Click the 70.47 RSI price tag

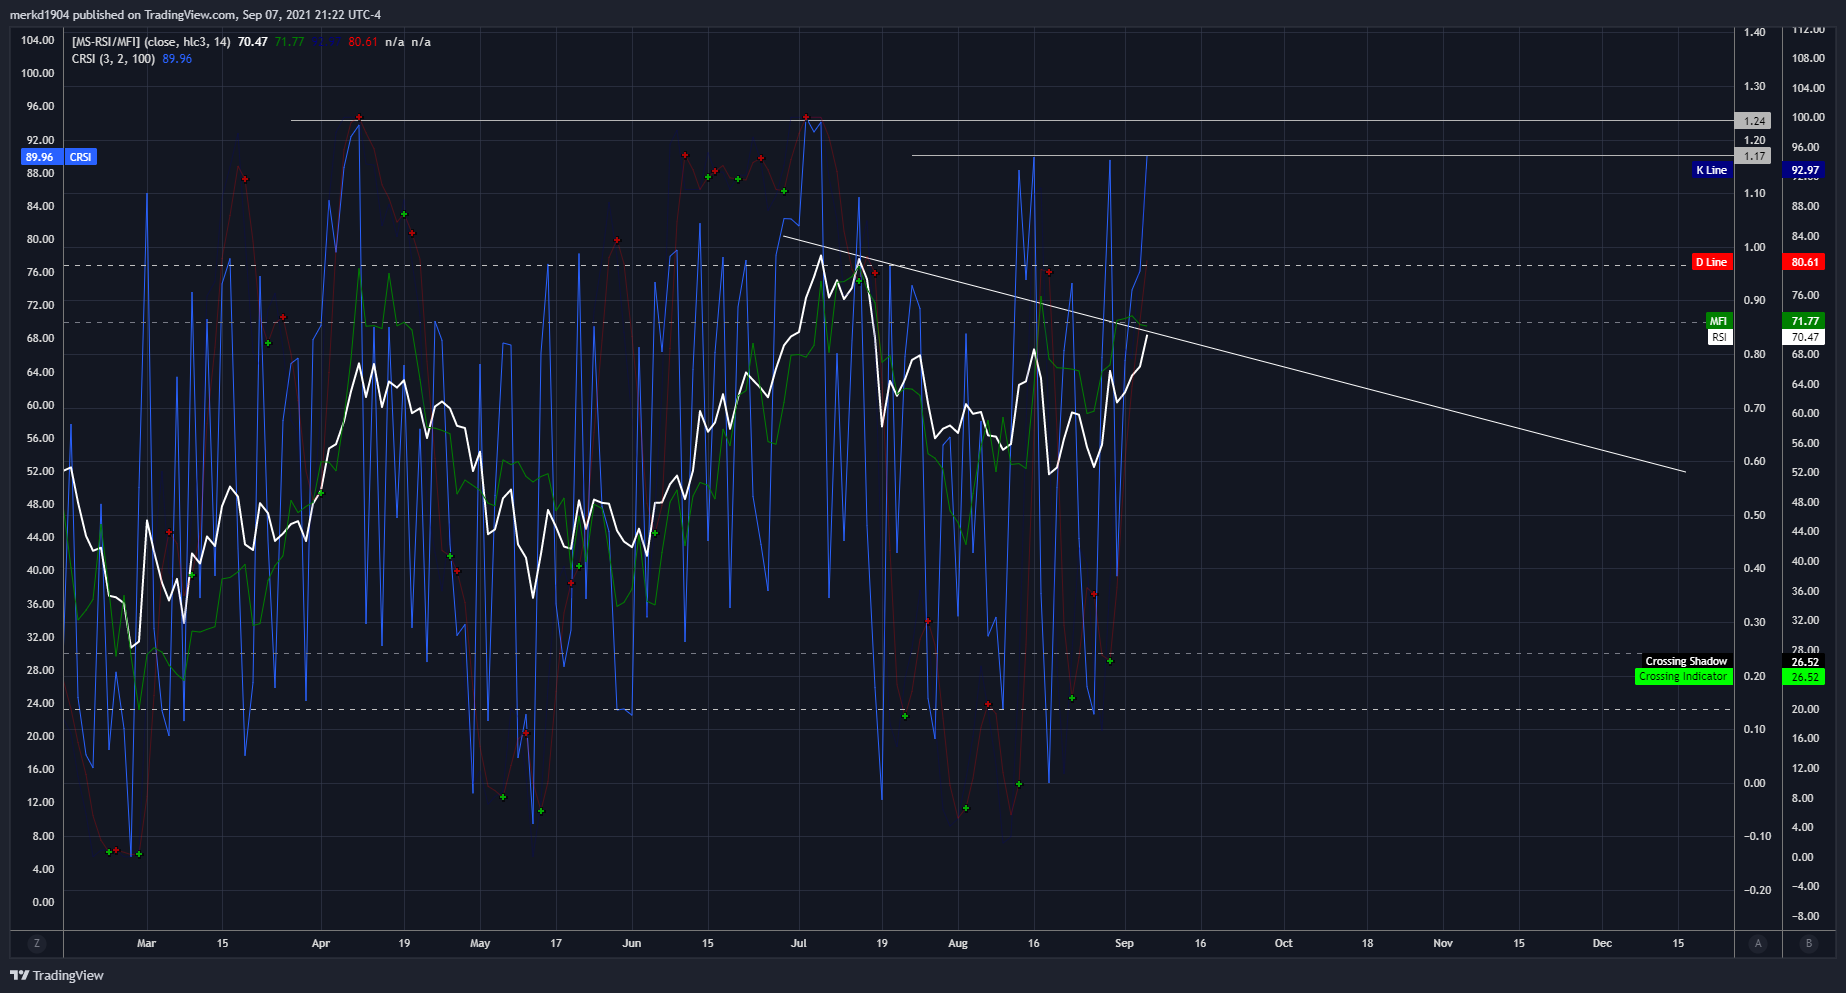tap(1805, 337)
